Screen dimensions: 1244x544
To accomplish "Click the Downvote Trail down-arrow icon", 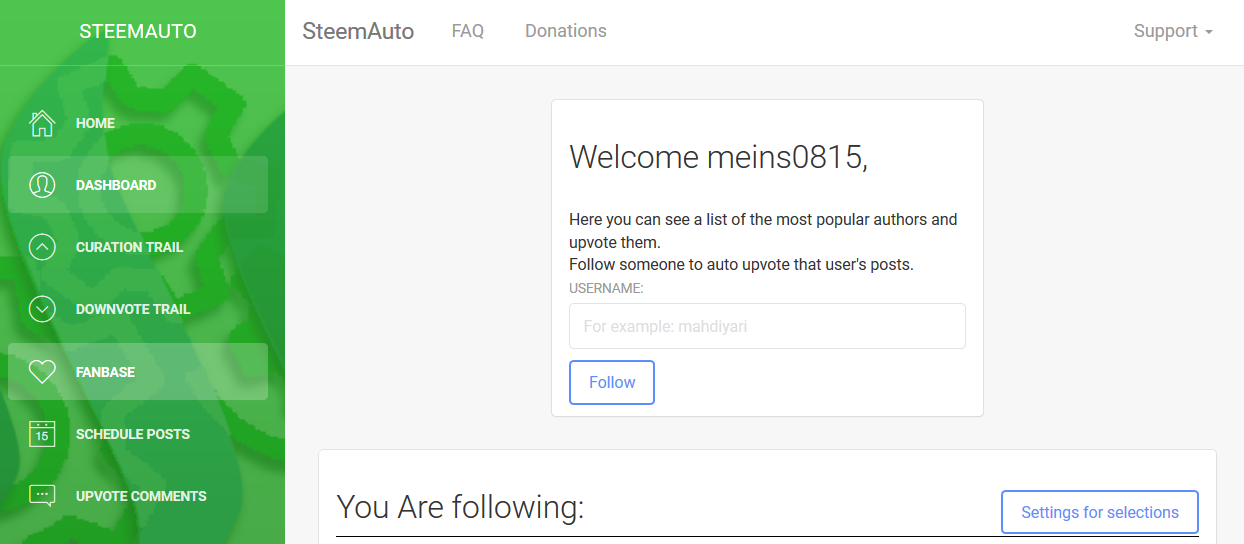I will [42, 309].
